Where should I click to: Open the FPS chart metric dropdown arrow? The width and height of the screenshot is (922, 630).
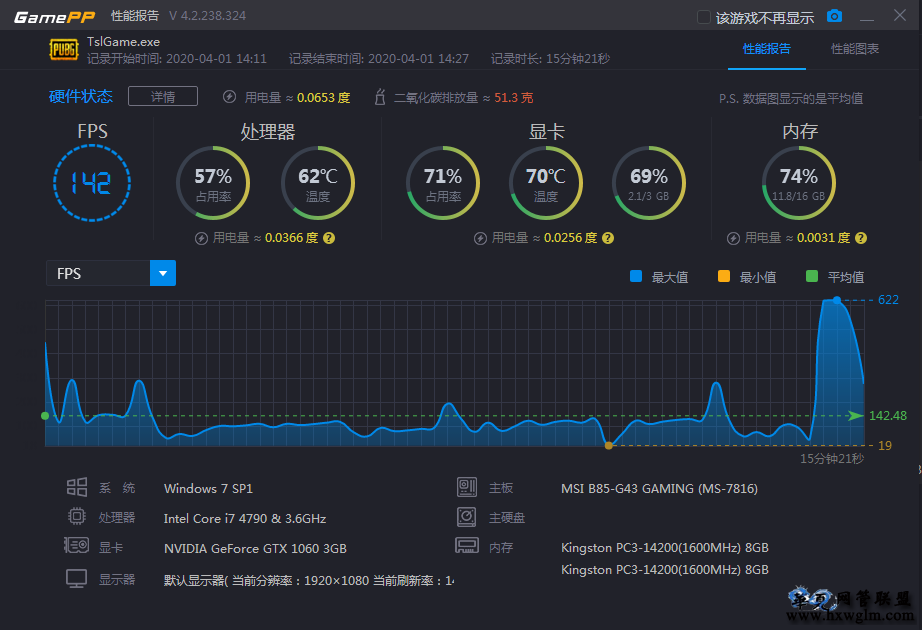(163, 273)
